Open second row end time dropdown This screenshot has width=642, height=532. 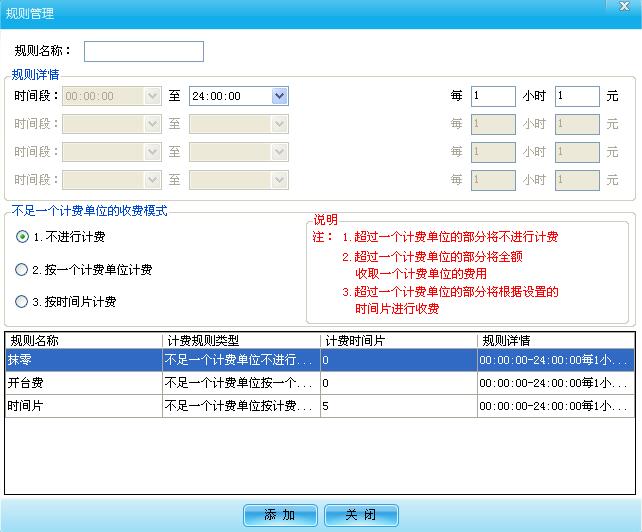pyautogui.click(x=279, y=124)
